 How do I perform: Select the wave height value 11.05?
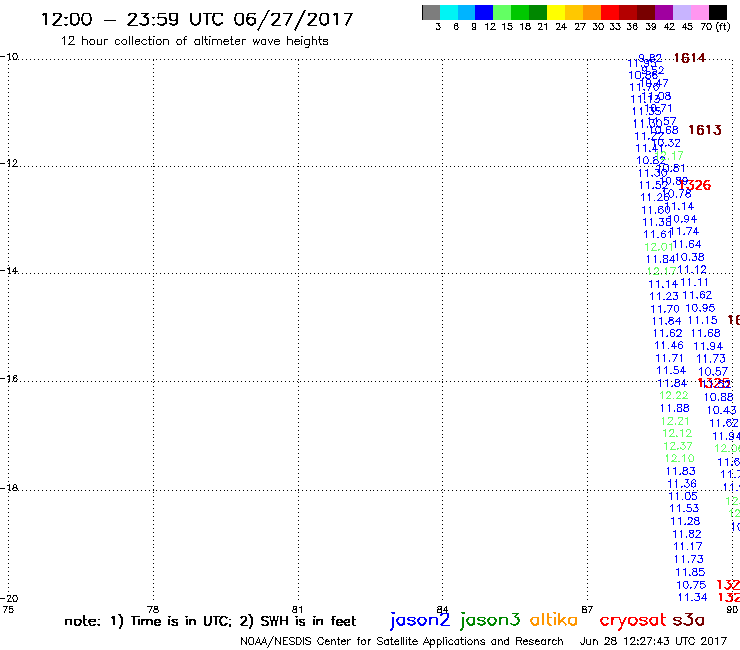[683, 496]
